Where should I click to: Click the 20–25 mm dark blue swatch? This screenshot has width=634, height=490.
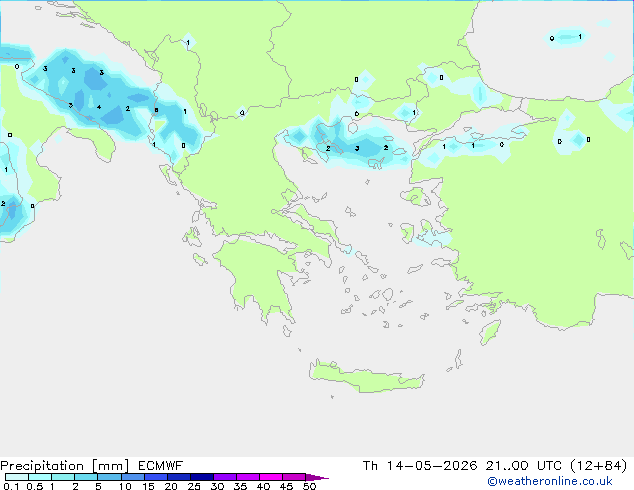point(179,477)
